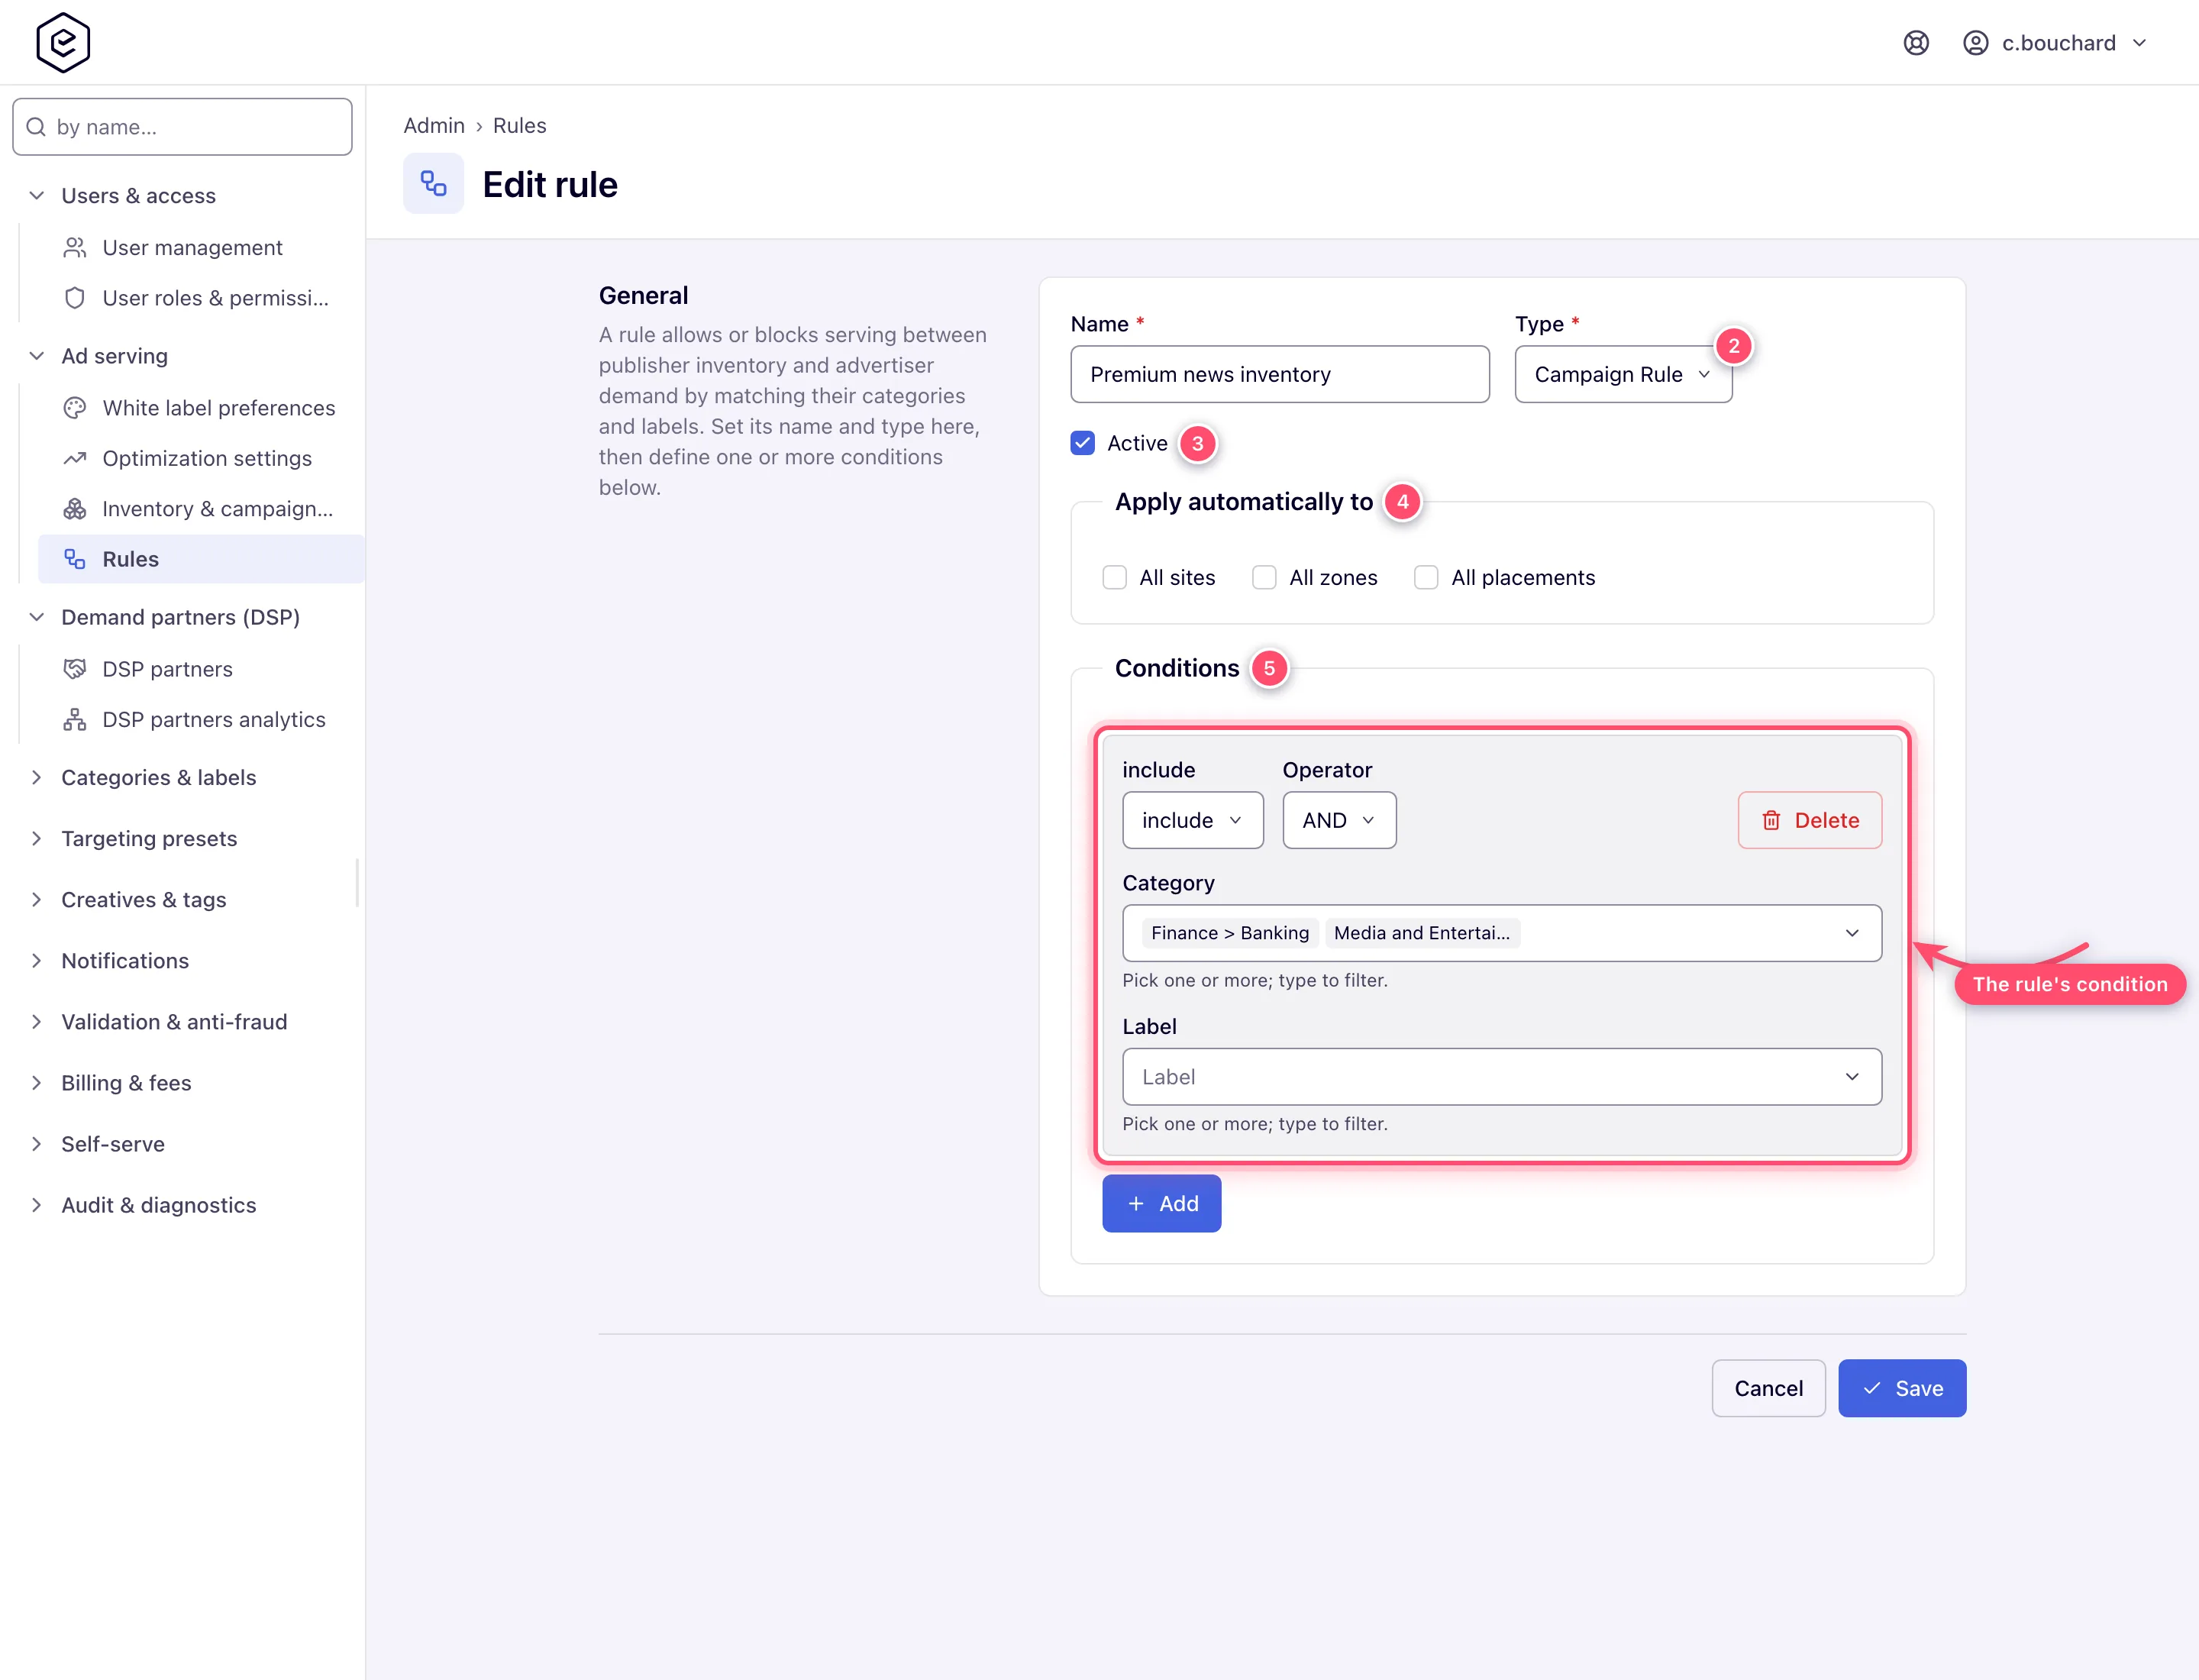
Task: Click the Delete condition button
Action: (x=1809, y=820)
